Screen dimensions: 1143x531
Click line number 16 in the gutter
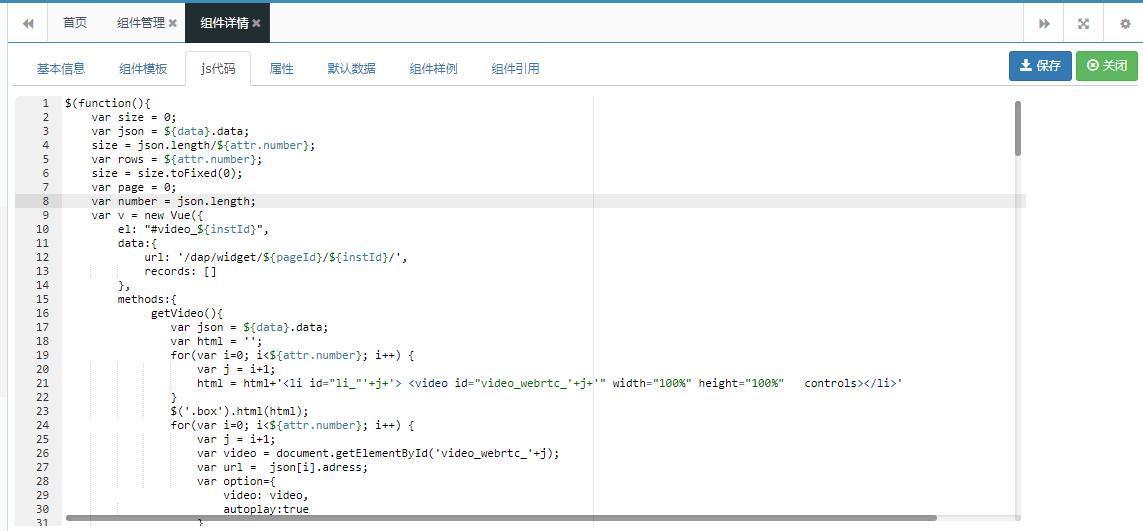pyautogui.click(x=42, y=313)
